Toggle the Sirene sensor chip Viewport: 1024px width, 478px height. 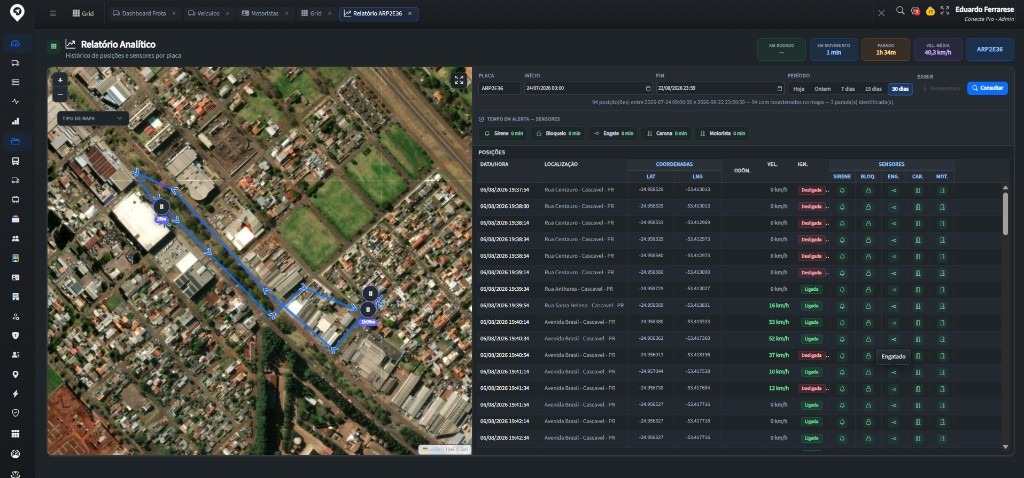point(504,133)
